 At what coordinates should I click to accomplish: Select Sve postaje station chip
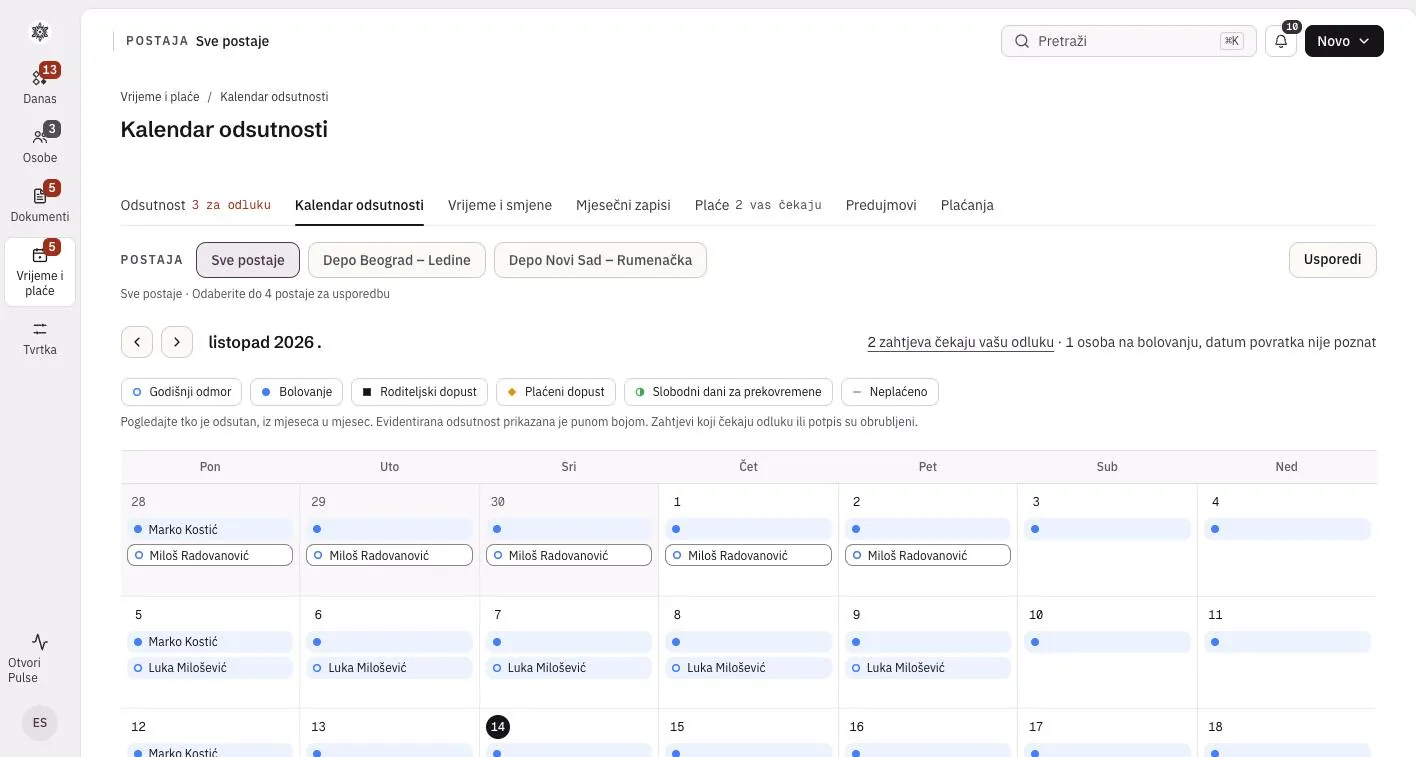coord(248,260)
